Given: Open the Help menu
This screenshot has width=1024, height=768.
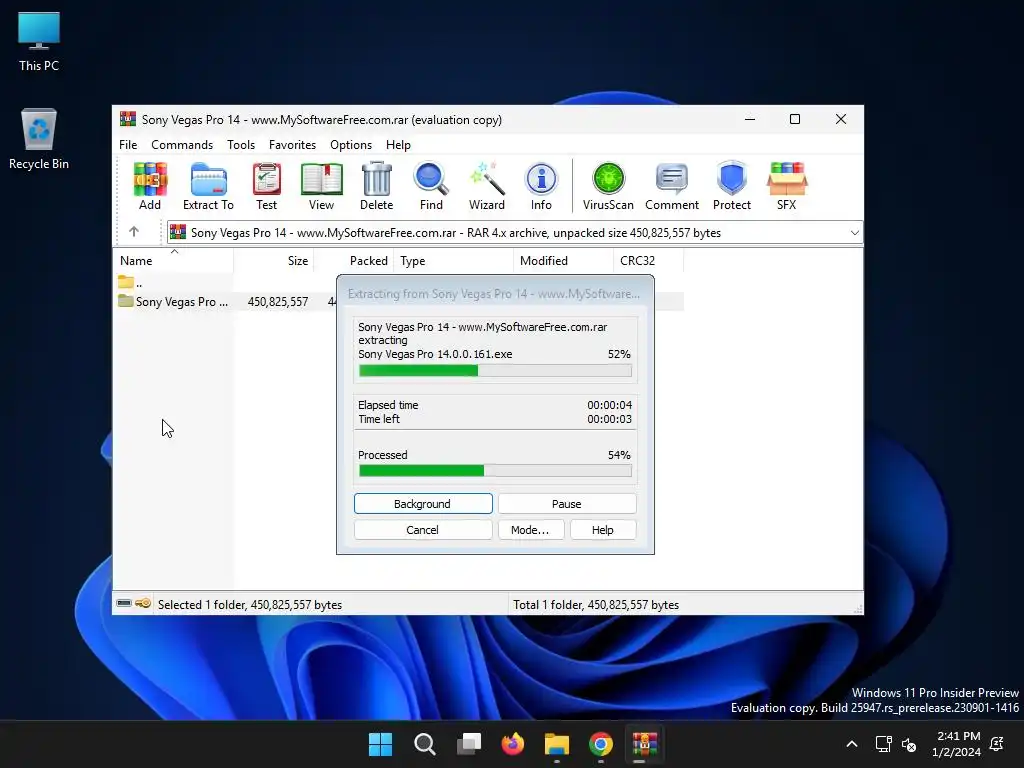Looking at the screenshot, I should pyautogui.click(x=398, y=145).
